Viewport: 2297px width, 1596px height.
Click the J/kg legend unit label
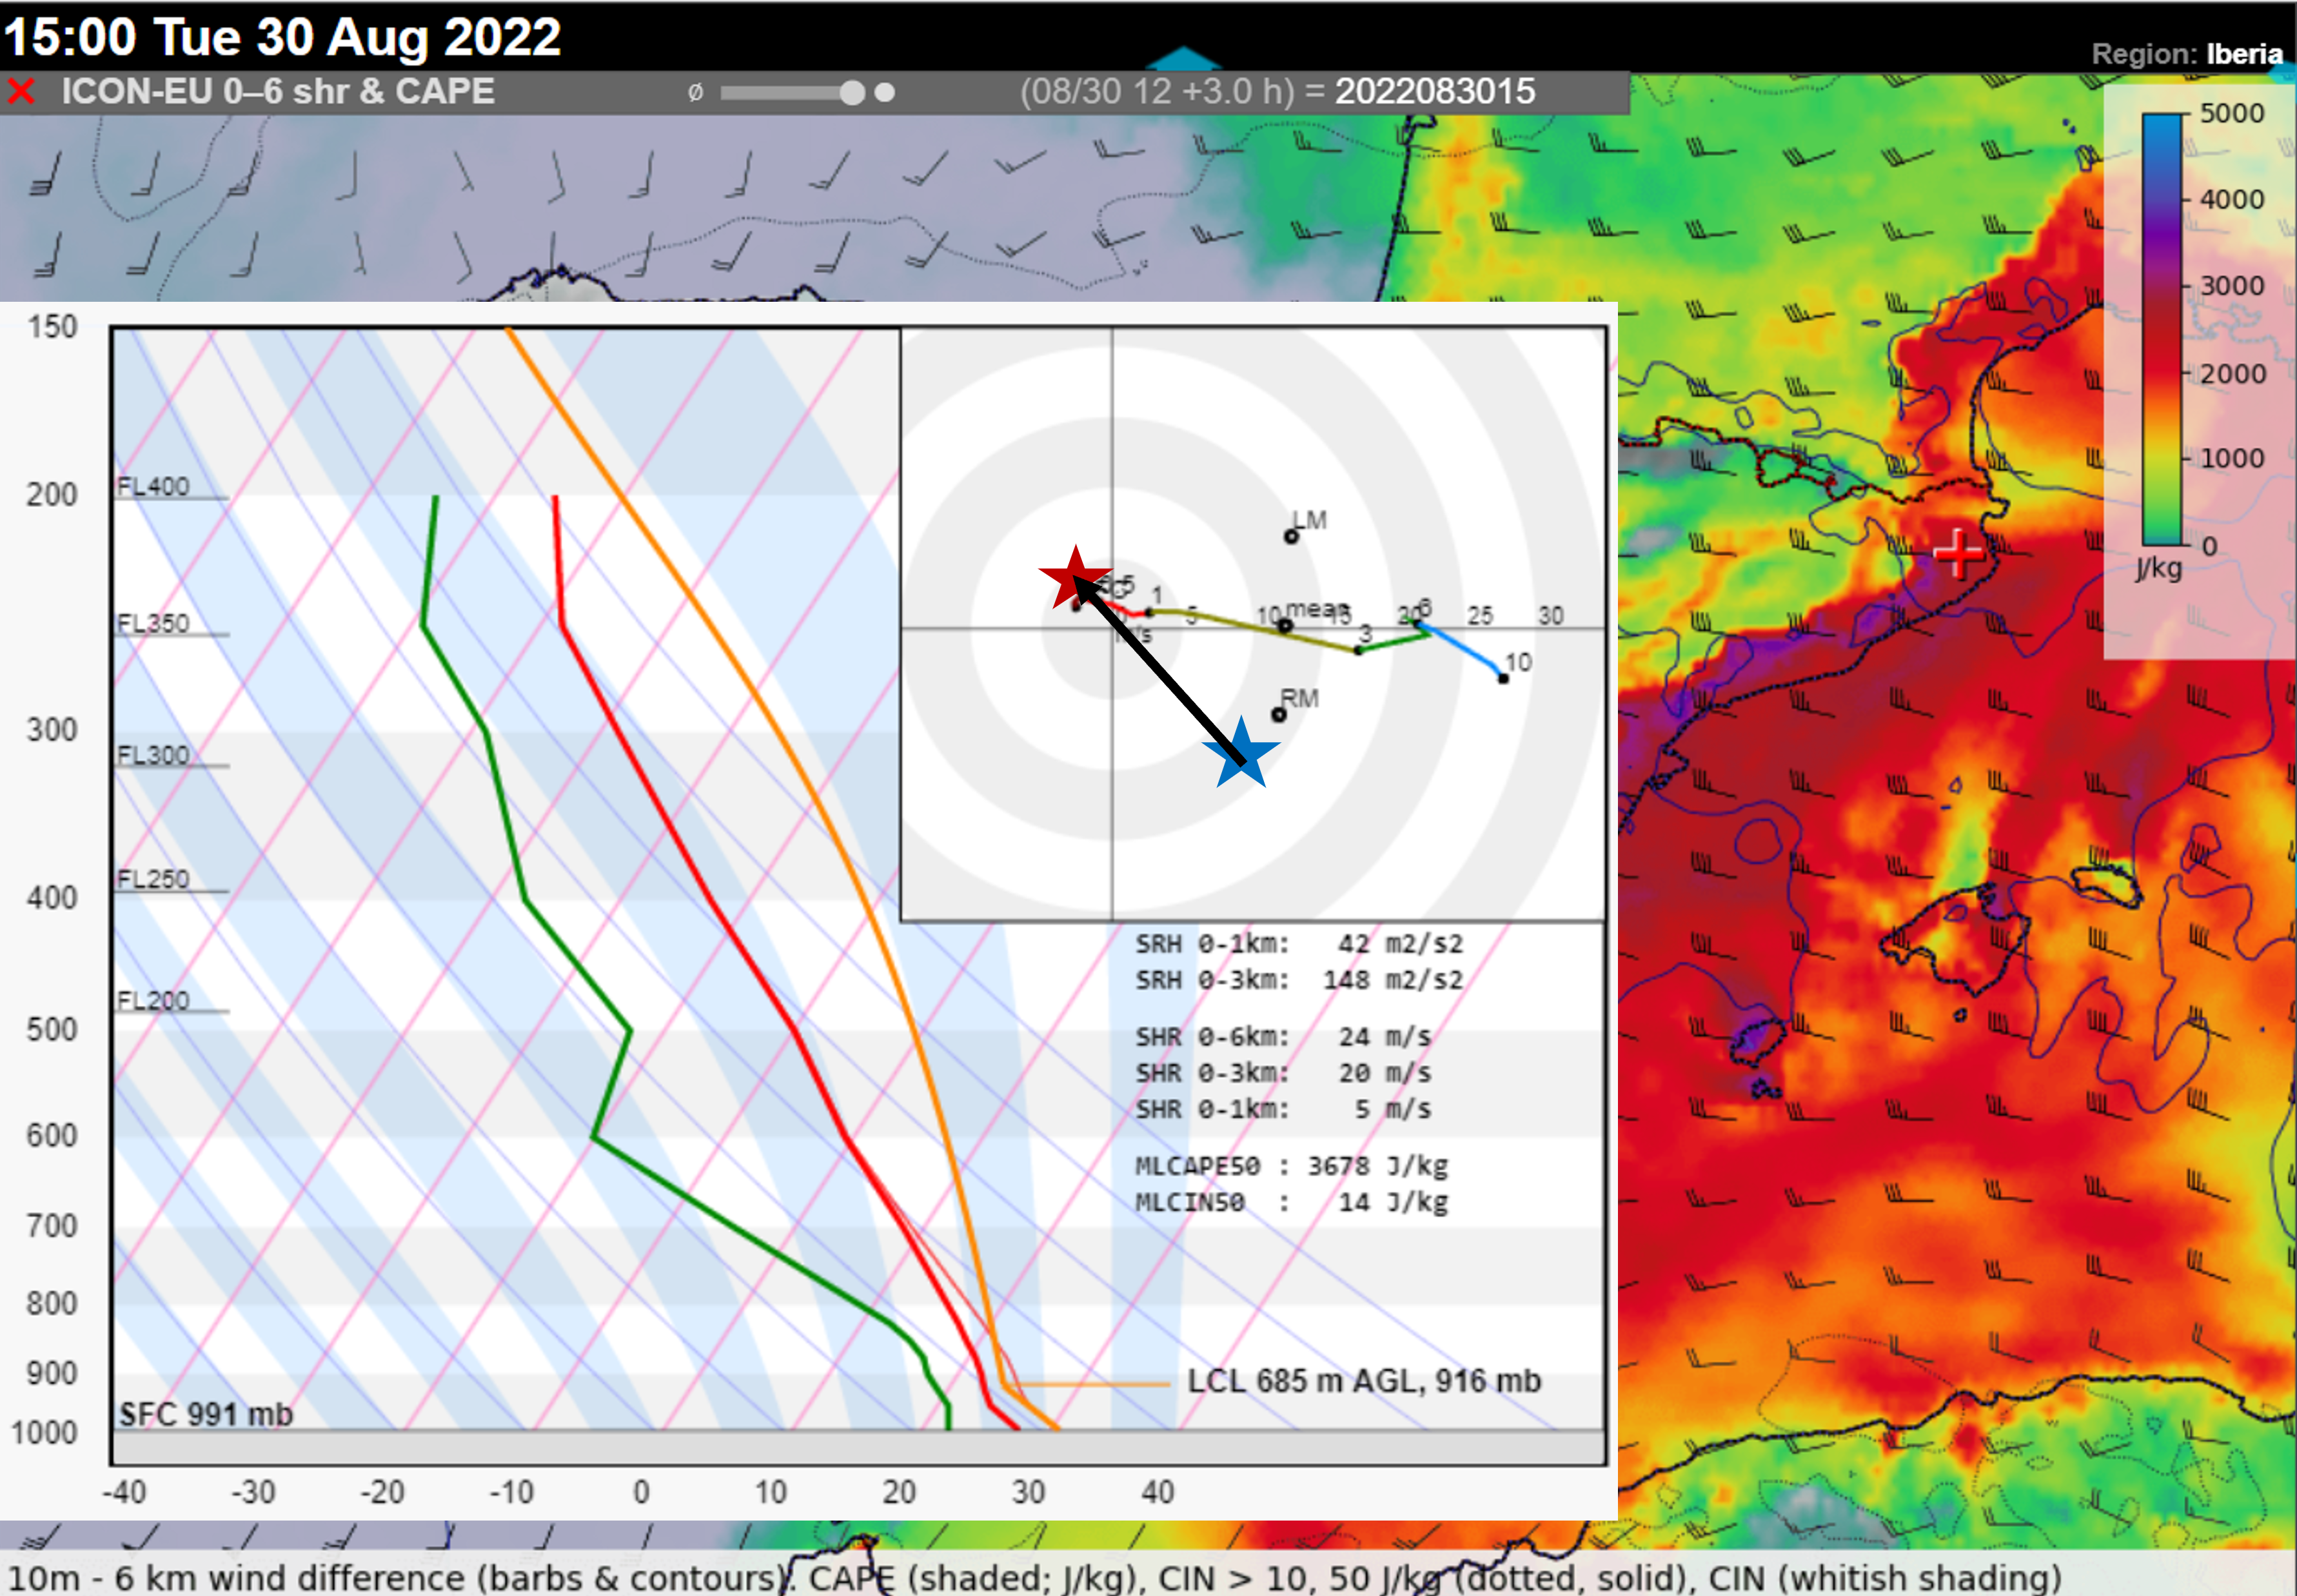(x=2159, y=568)
